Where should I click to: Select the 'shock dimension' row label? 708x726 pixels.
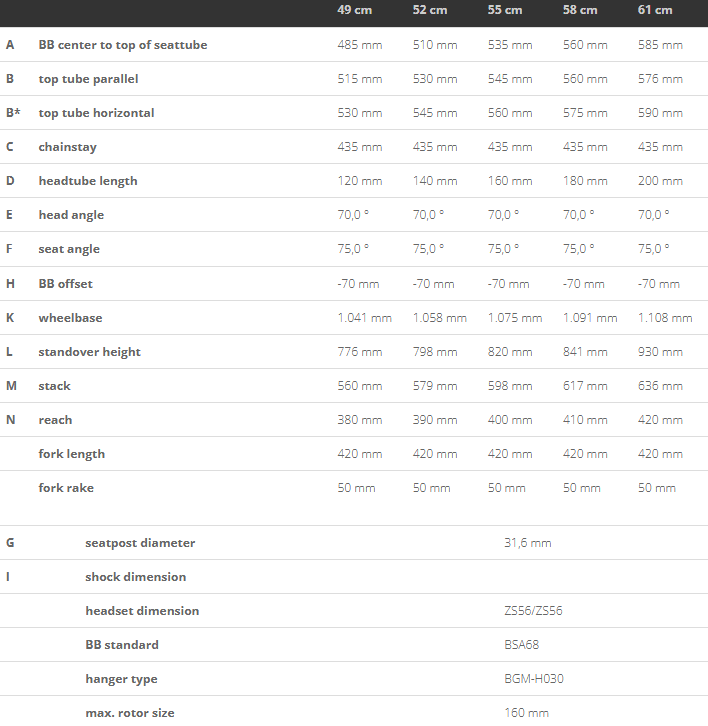(x=136, y=577)
